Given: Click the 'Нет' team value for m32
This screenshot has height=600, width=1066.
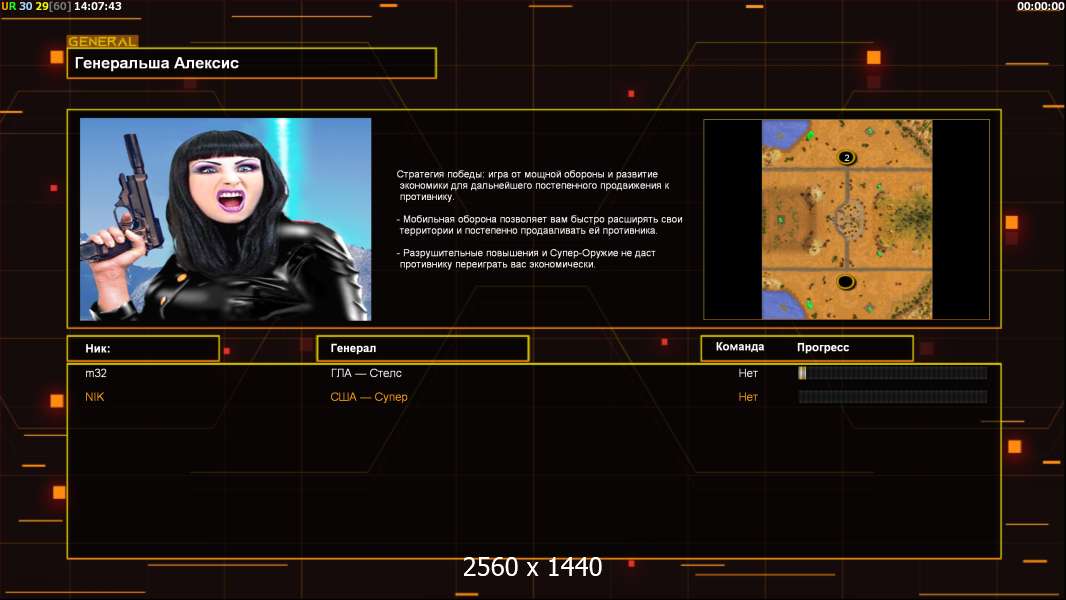Looking at the screenshot, I should [x=748, y=373].
